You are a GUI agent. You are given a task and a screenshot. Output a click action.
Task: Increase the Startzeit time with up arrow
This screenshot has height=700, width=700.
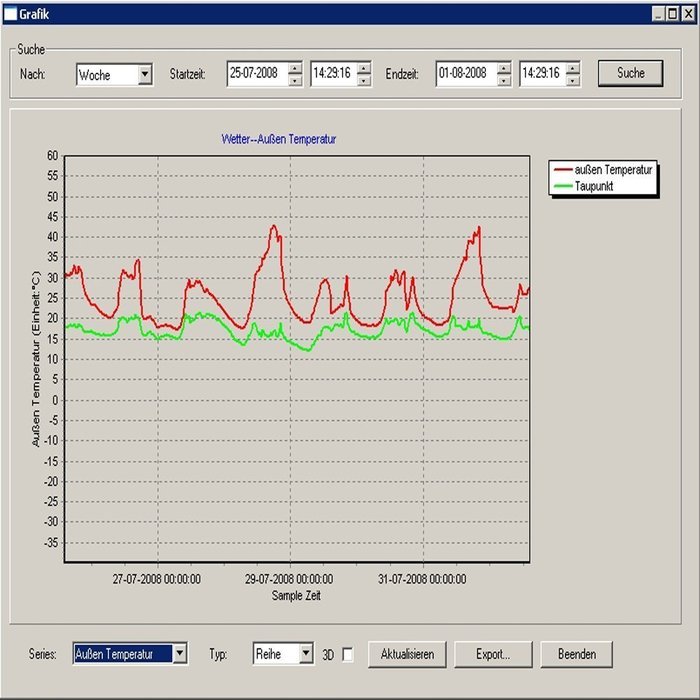click(364, 68)
